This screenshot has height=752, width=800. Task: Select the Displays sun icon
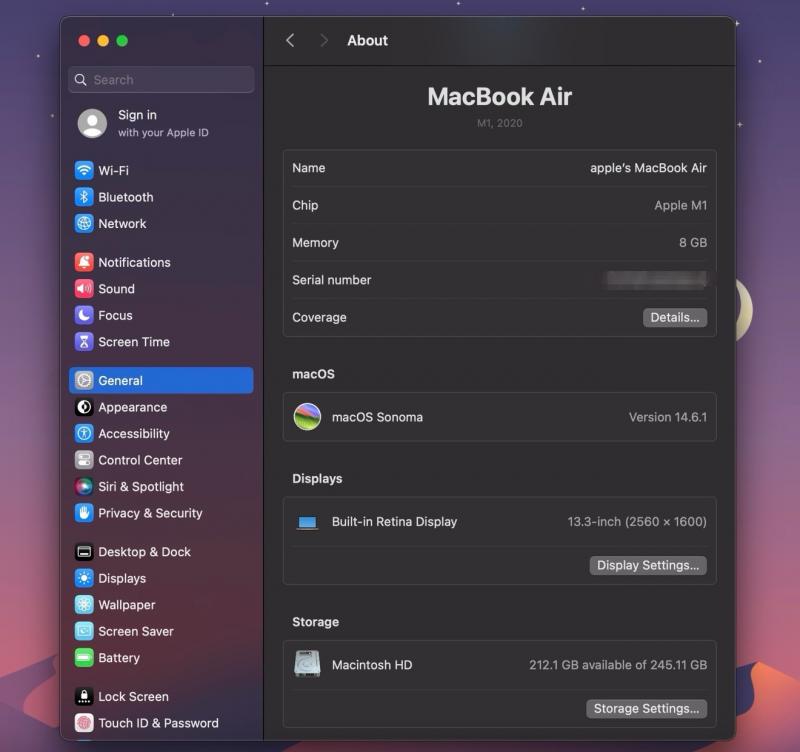(x=84, y=579)
